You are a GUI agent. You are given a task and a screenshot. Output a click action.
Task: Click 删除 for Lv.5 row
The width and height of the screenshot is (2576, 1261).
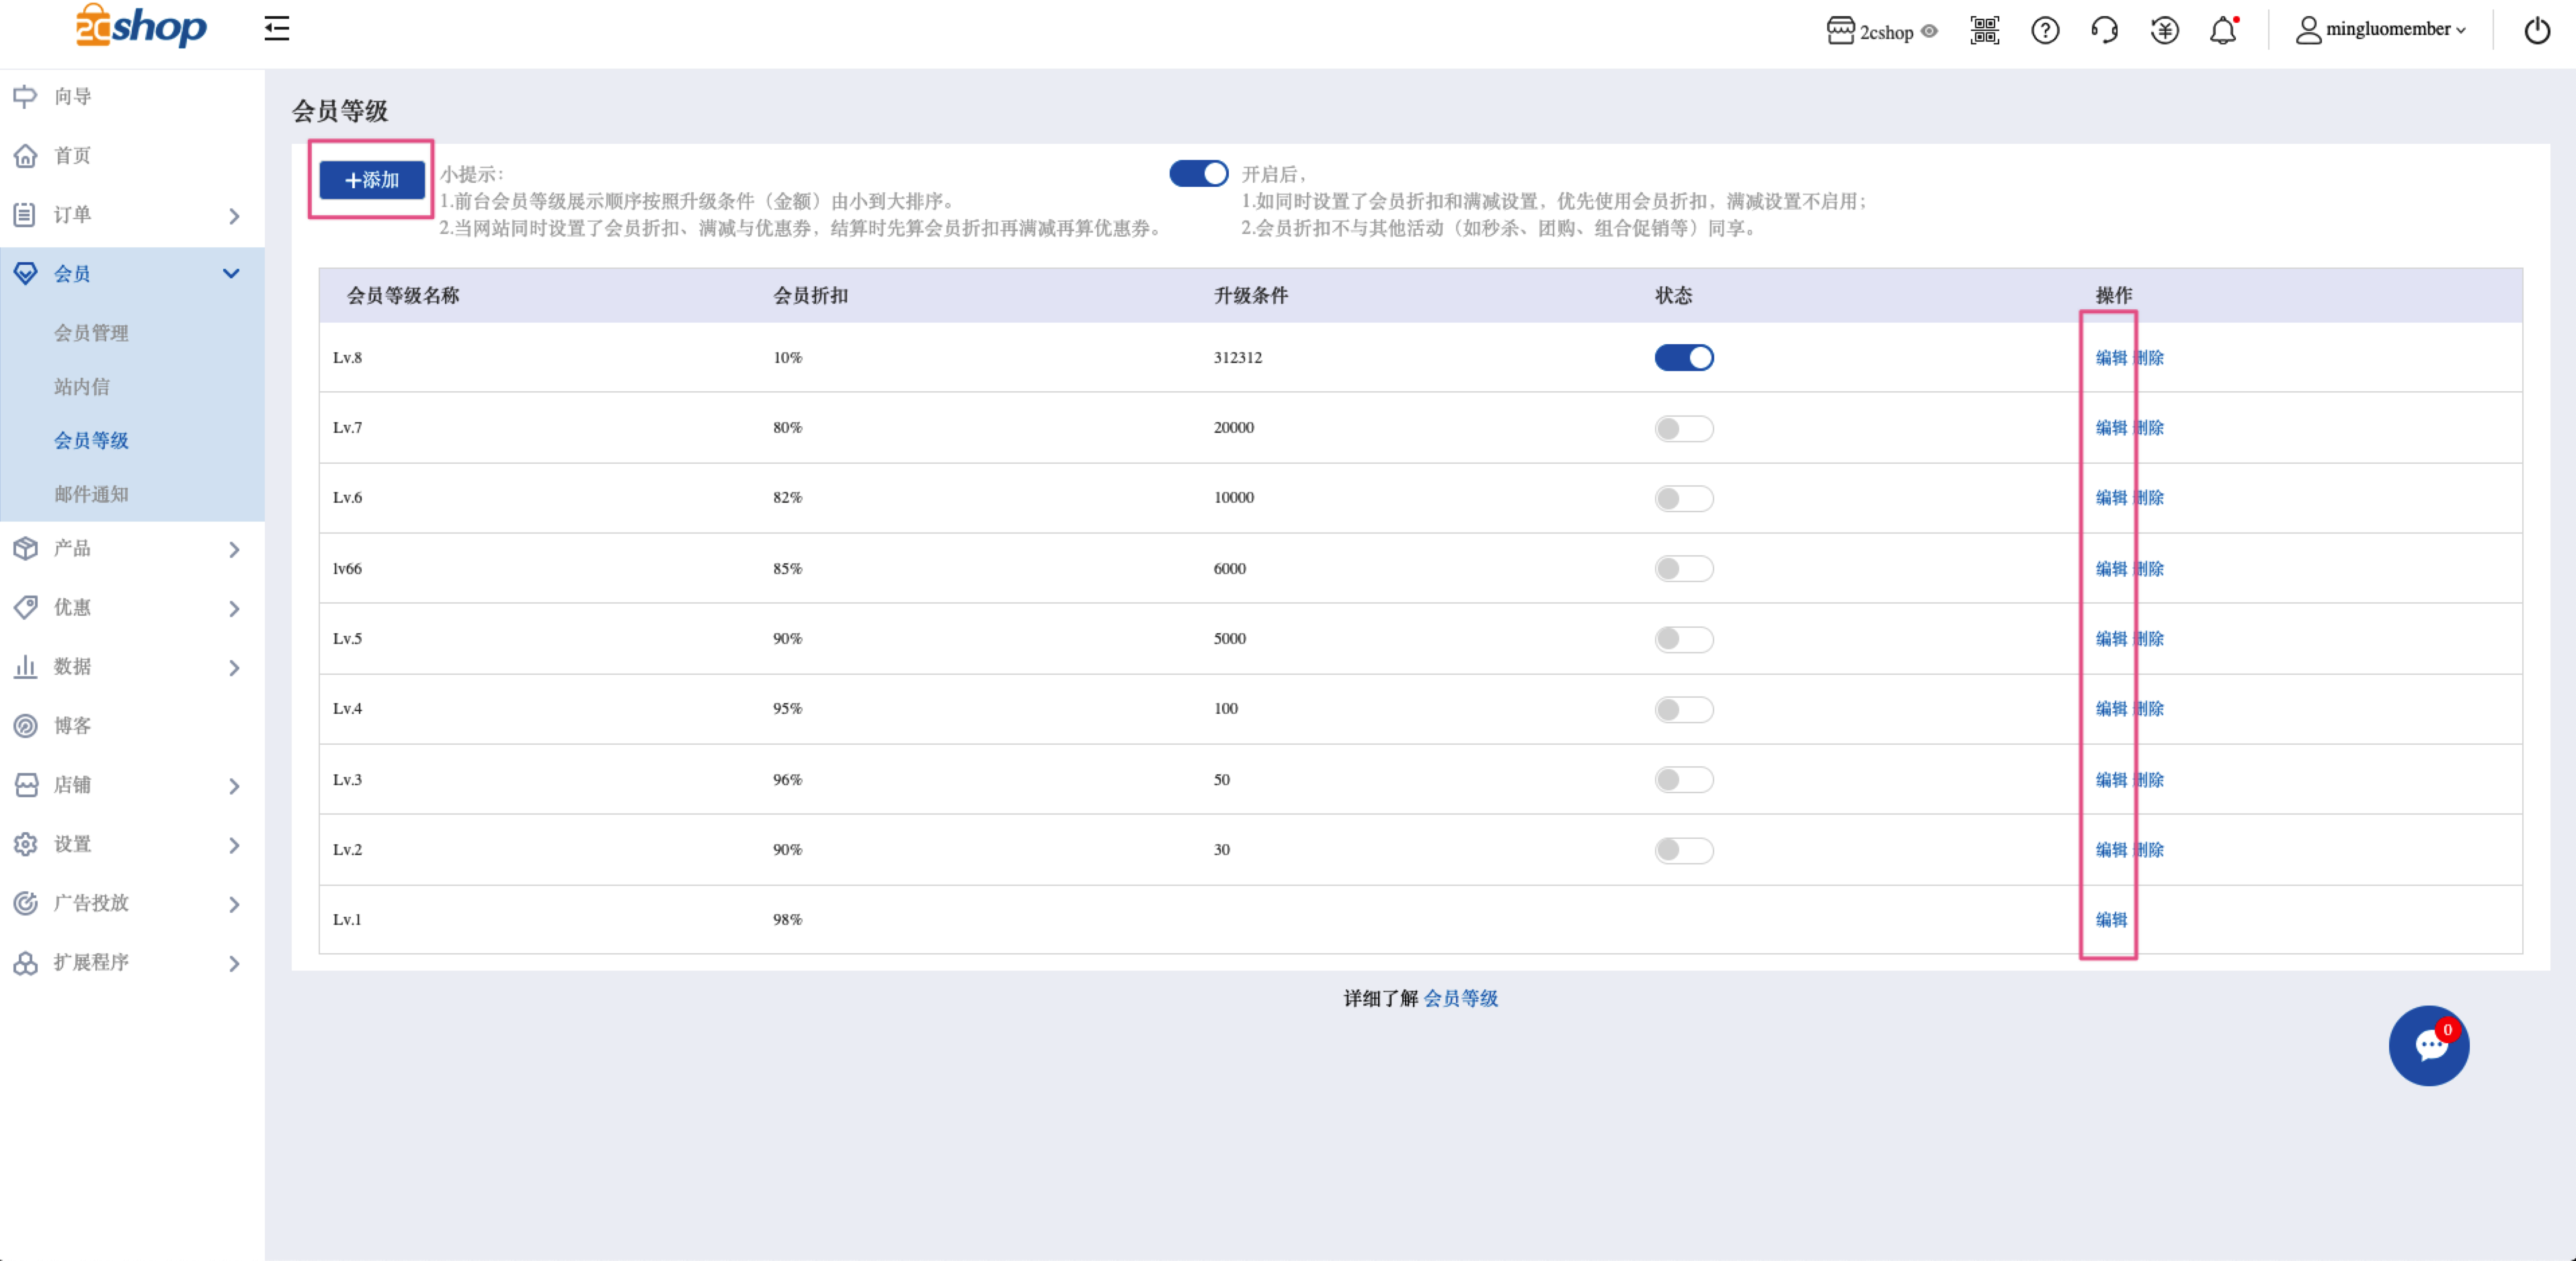[2148, 639]
